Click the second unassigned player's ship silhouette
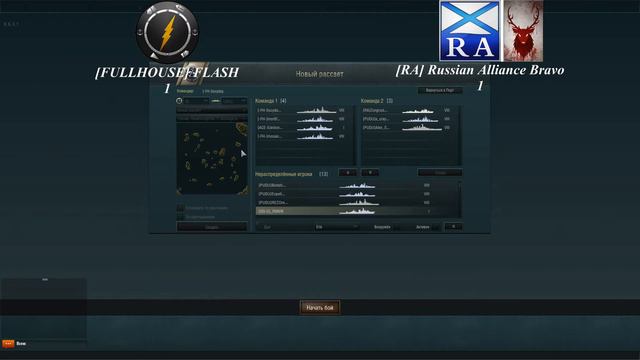 [357, 194]
